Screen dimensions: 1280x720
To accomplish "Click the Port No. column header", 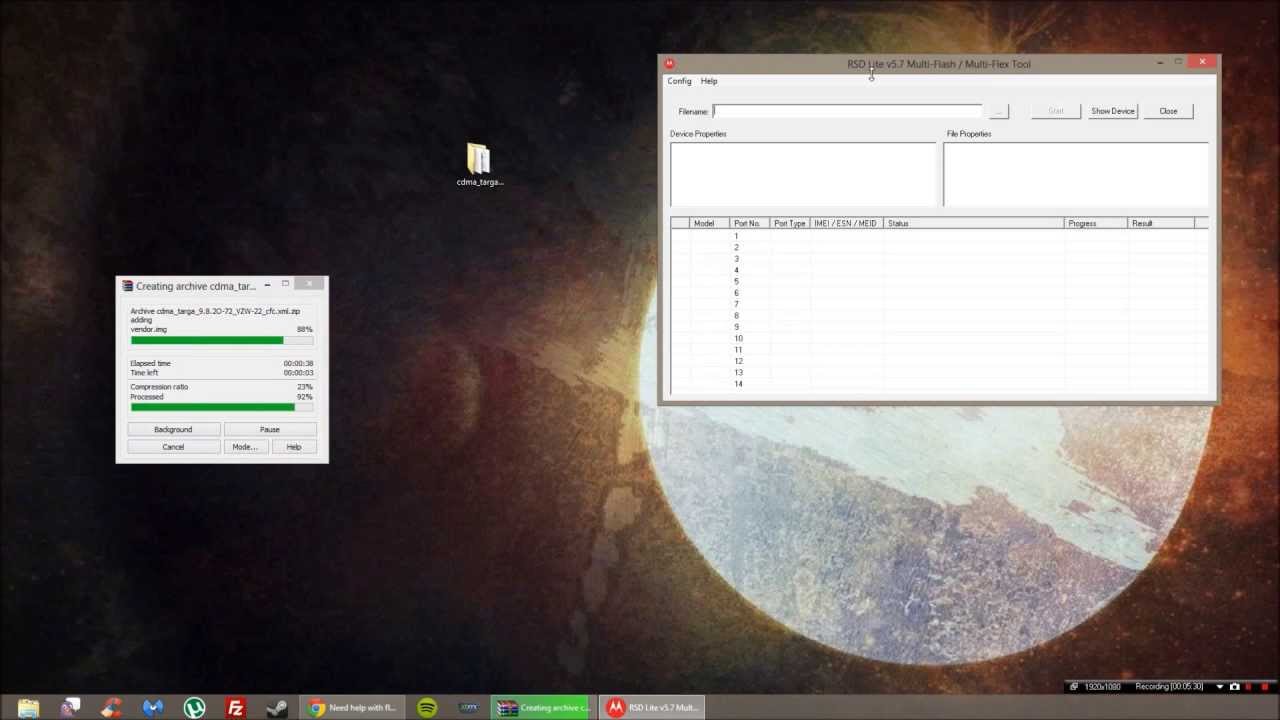I will coord(749,223).
